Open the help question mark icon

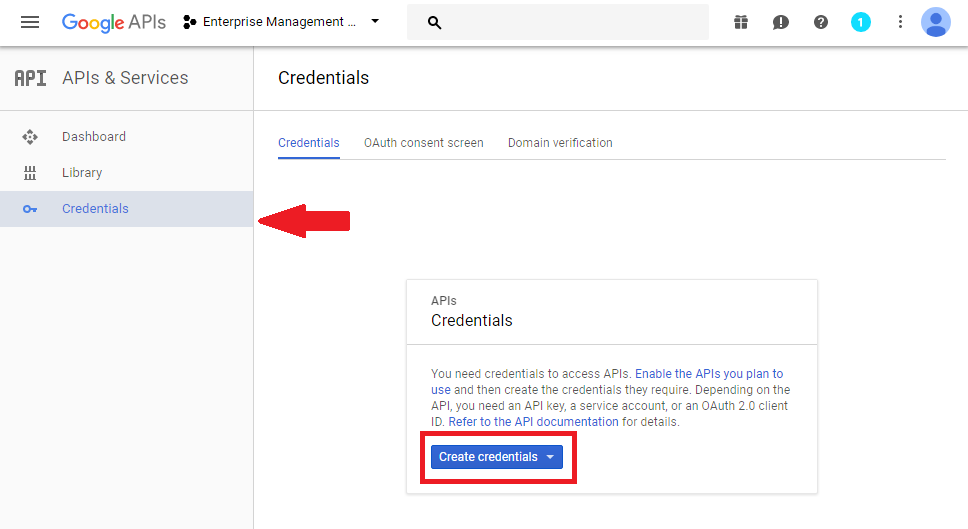tap(821, 22)
